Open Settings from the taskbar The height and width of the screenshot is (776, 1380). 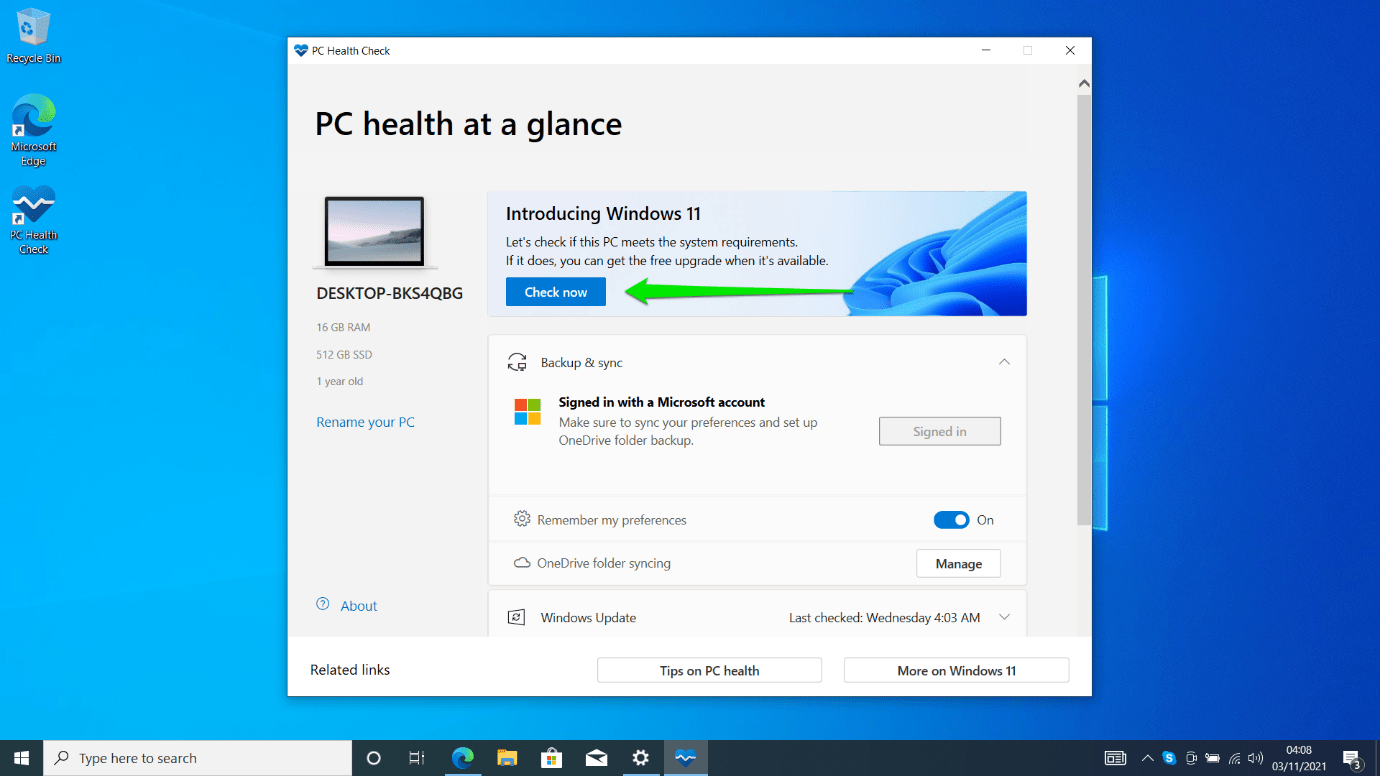641,758
